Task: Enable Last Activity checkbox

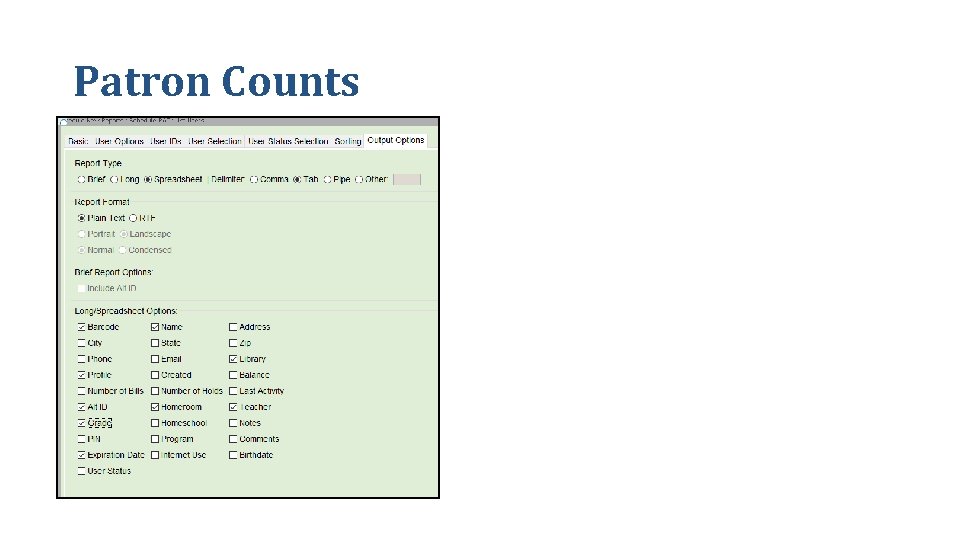Action: pyautogui.click(x=233, y=391)
